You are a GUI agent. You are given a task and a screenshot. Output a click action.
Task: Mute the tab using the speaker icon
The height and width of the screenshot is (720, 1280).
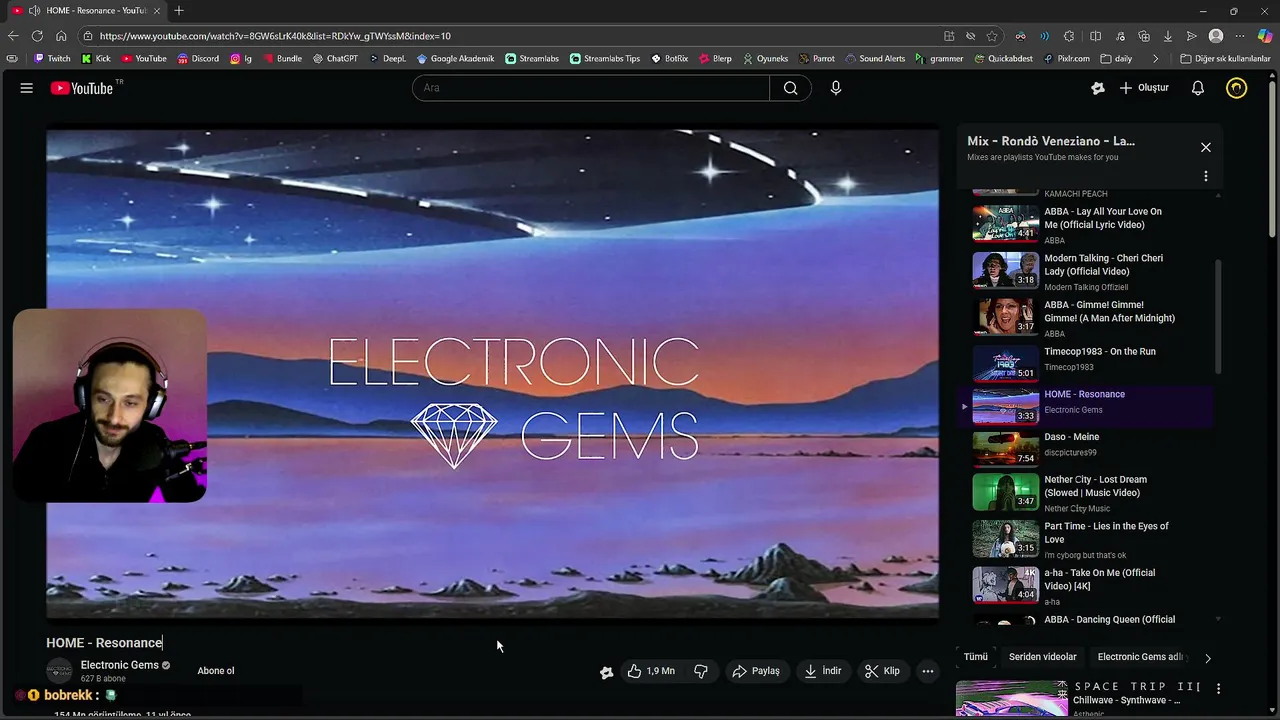point(35,11)
